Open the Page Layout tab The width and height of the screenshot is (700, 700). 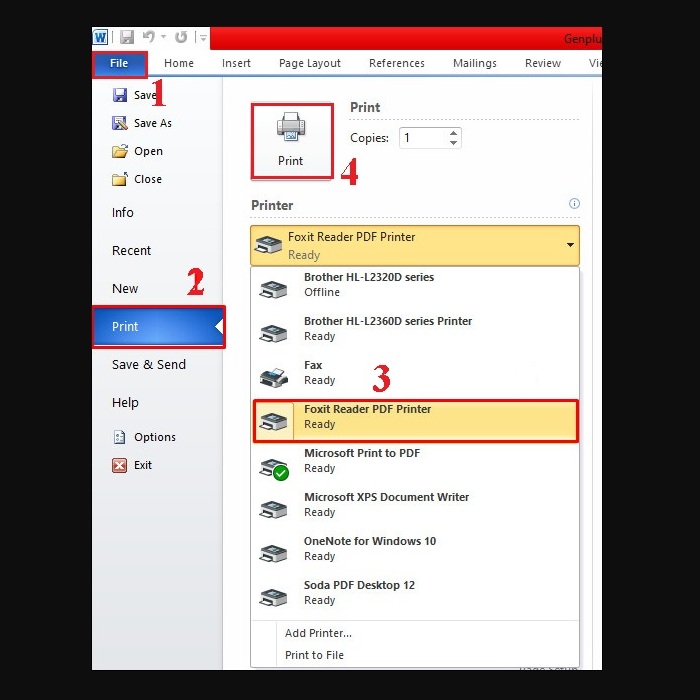pyautogui.click(x=309, y=63)
